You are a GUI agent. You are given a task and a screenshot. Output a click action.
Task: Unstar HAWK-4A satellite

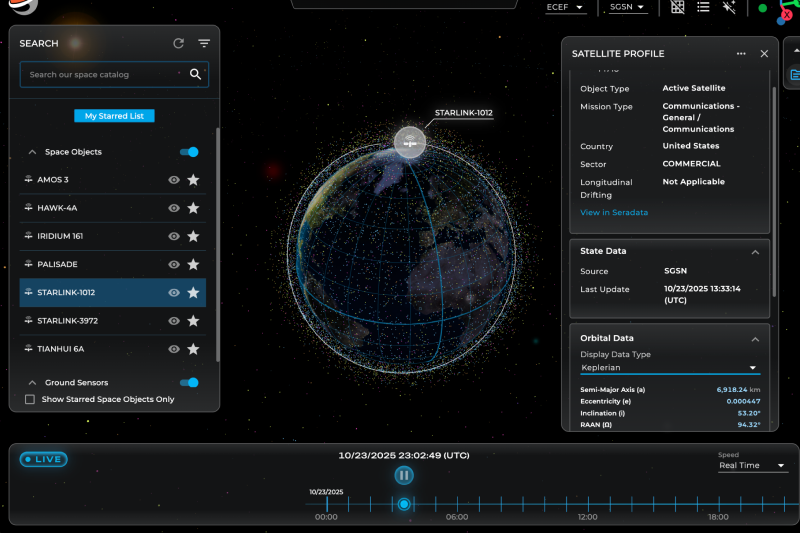pyautogui.click(x=193, y=208)
